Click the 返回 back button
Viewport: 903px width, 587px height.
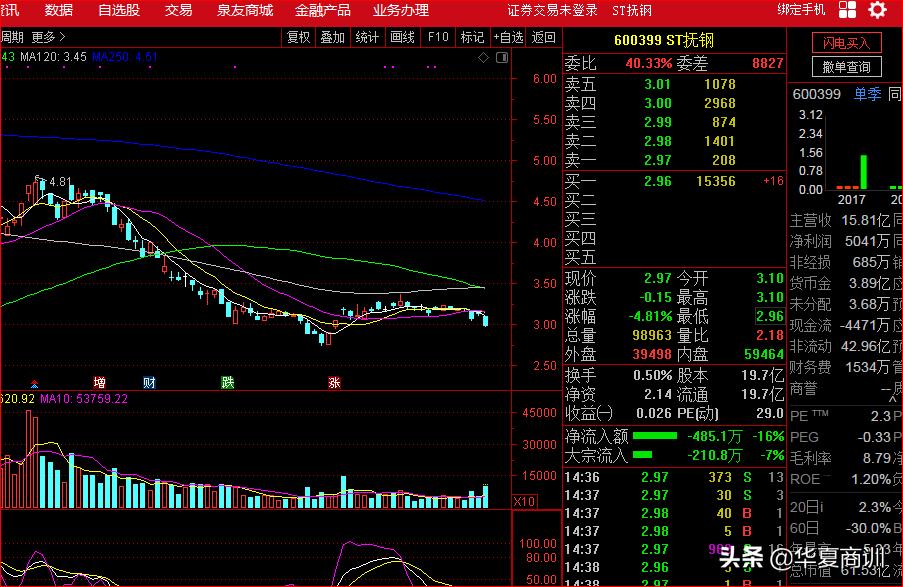pyautogui.click(x=543, y=37)
